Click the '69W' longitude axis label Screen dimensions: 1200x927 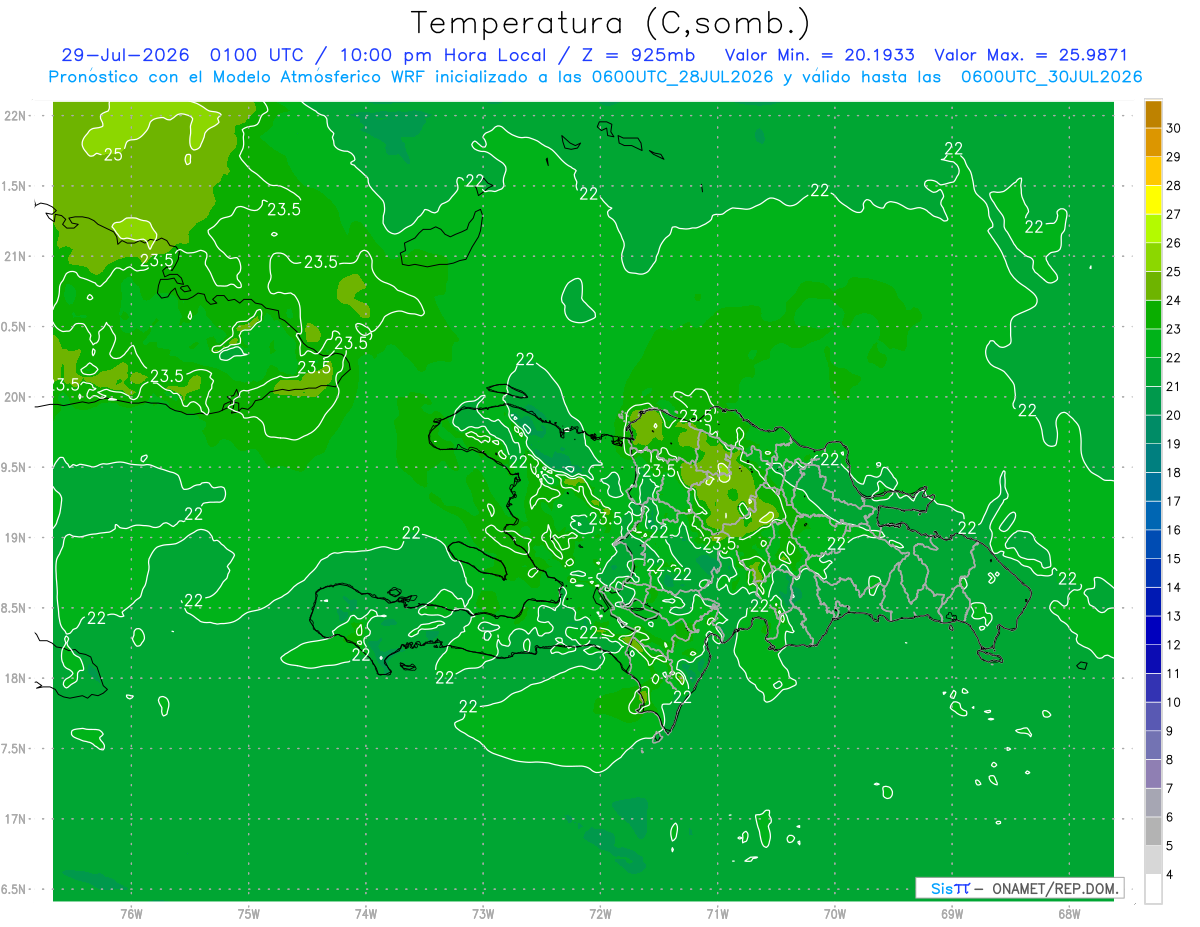click(952, 914)
